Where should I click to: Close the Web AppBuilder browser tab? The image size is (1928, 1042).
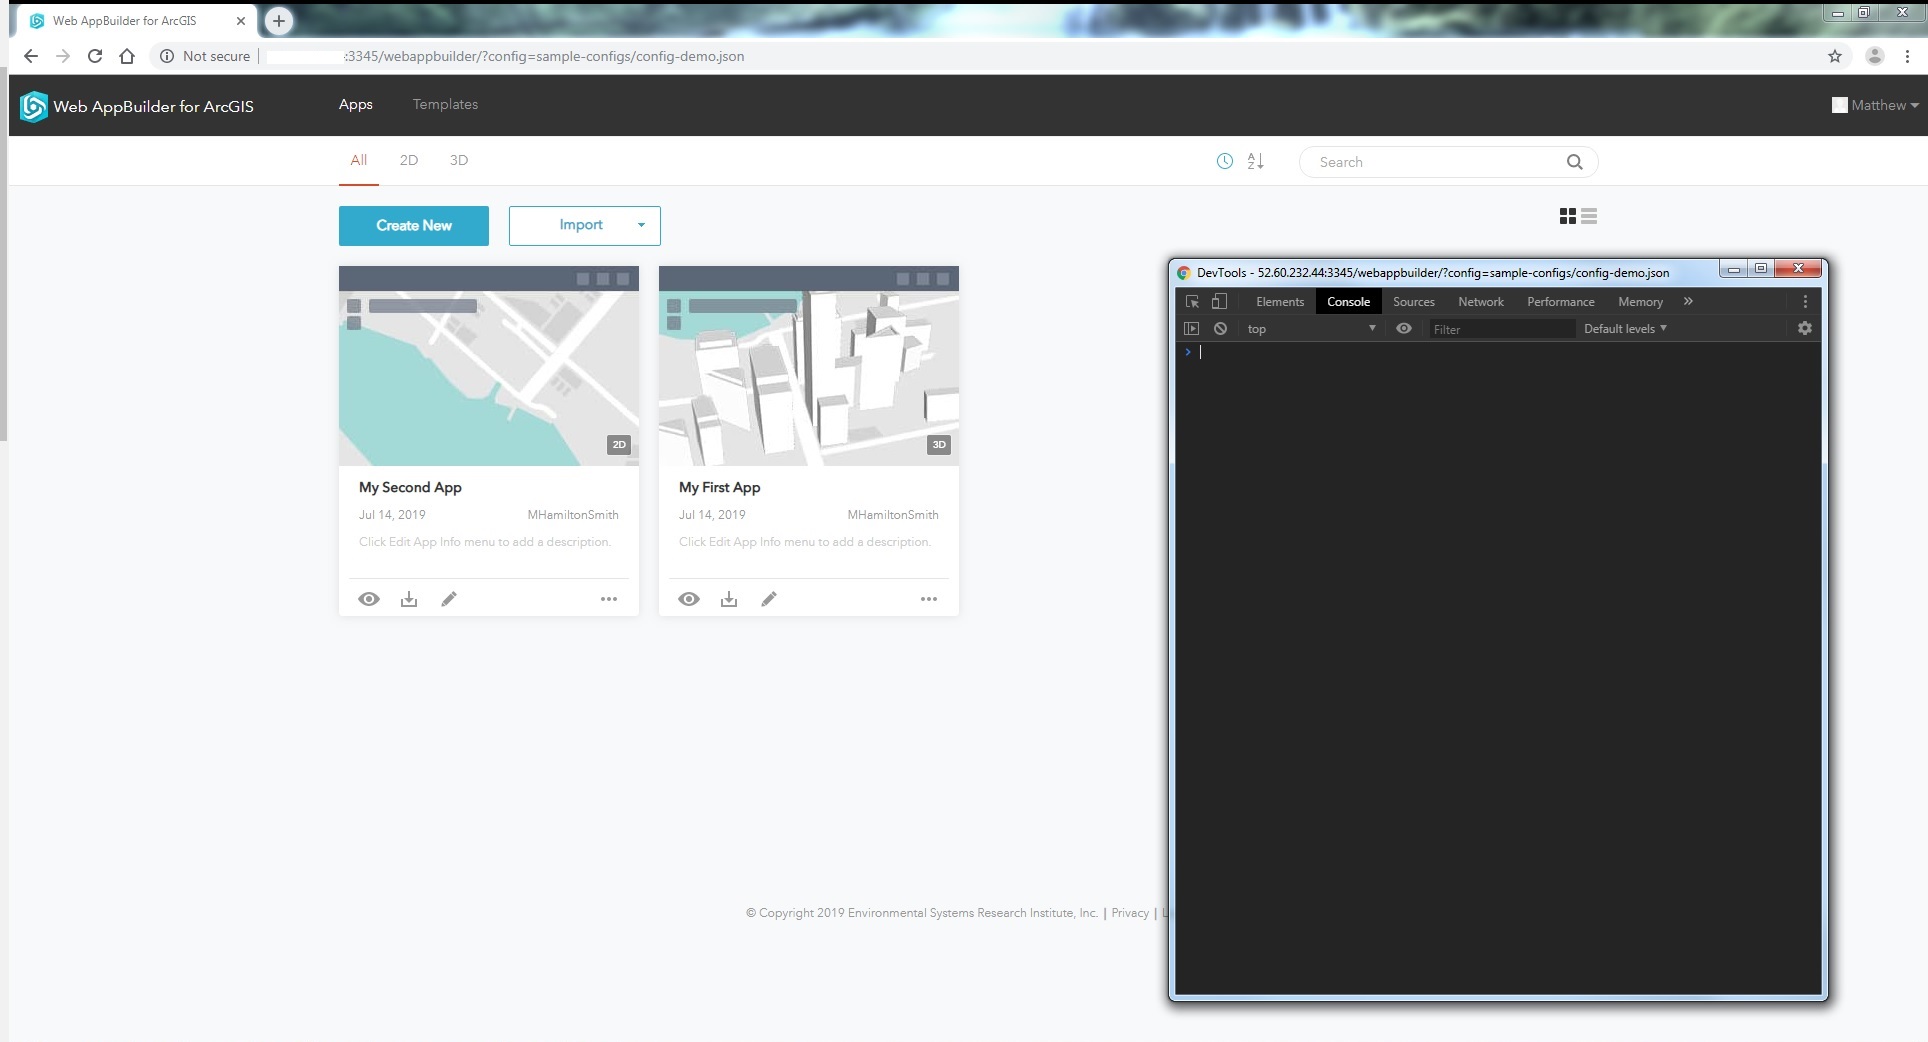click(241, 20)
